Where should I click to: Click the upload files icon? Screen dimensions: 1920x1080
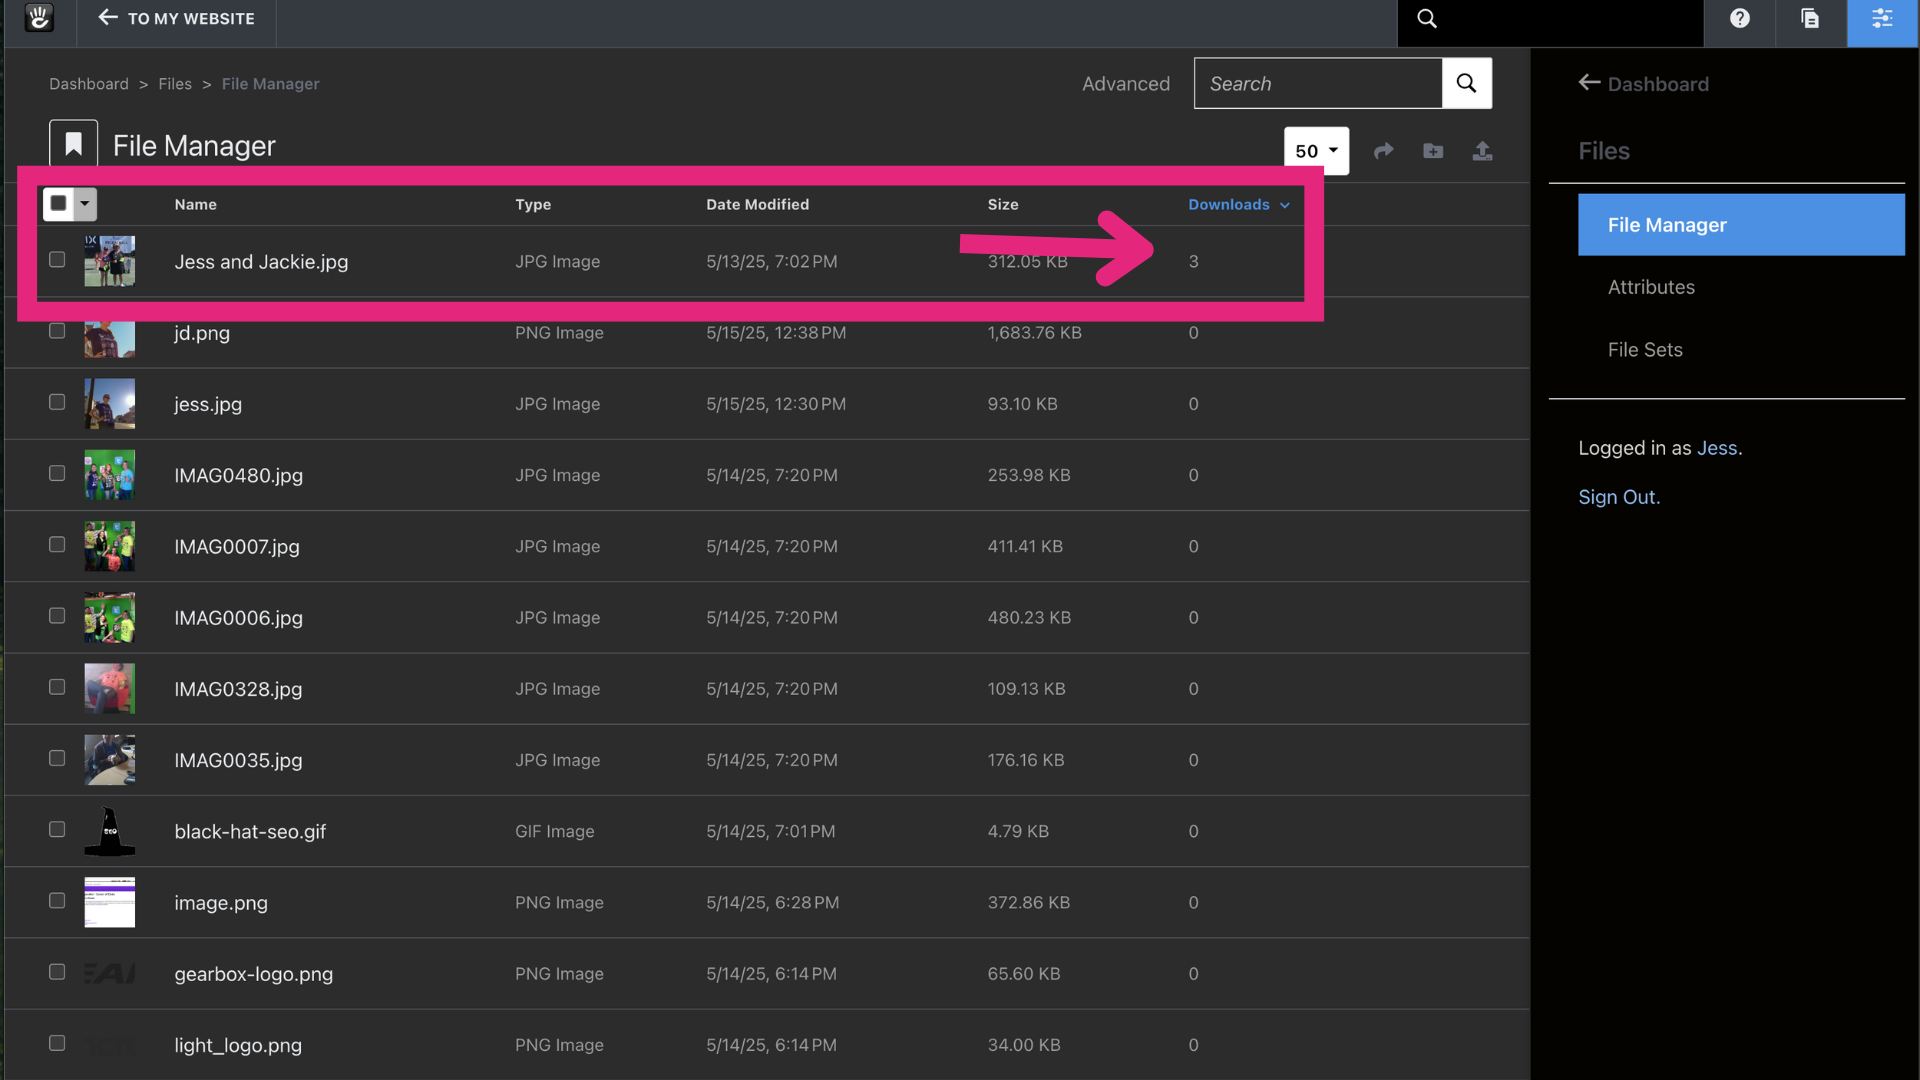[1482, 151]
